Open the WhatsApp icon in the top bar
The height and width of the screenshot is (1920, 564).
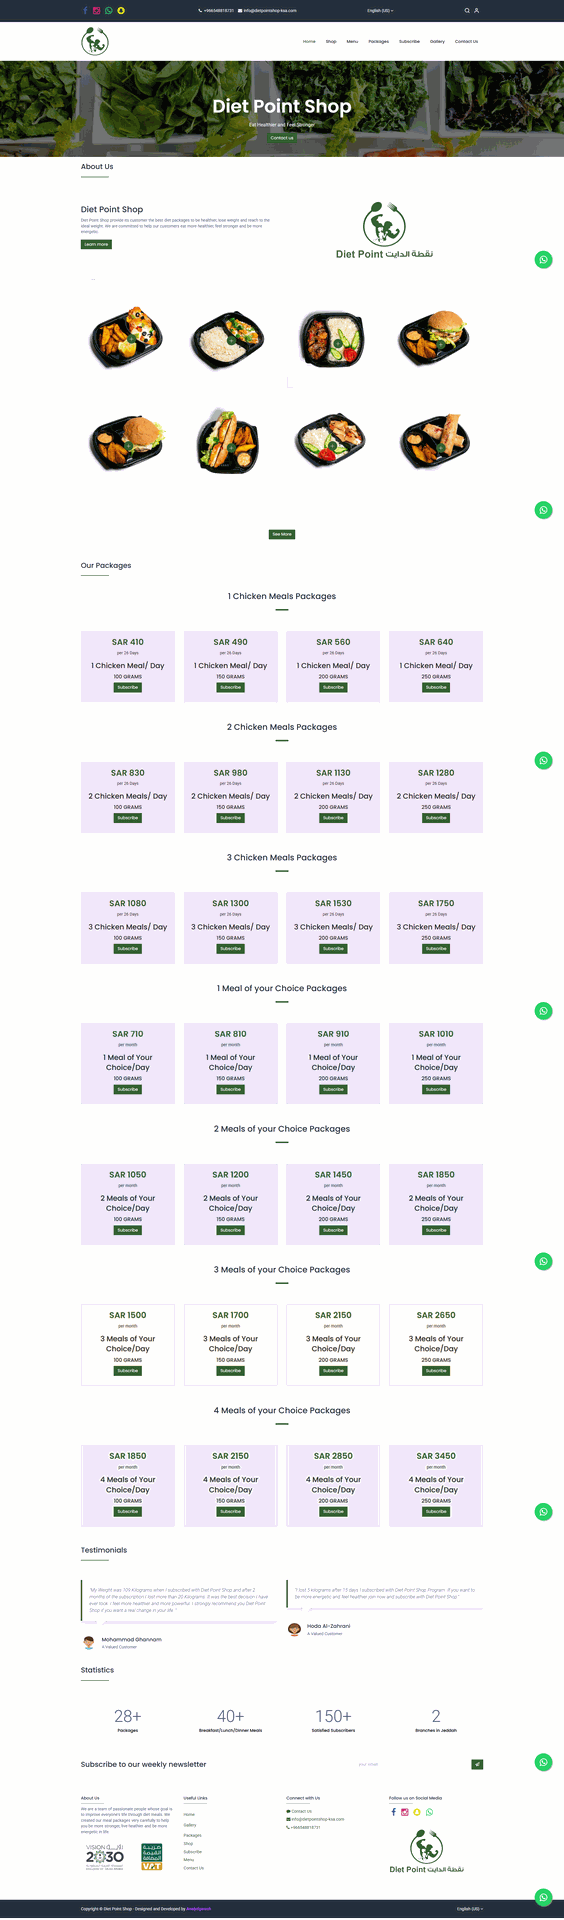tap(109, 10)
